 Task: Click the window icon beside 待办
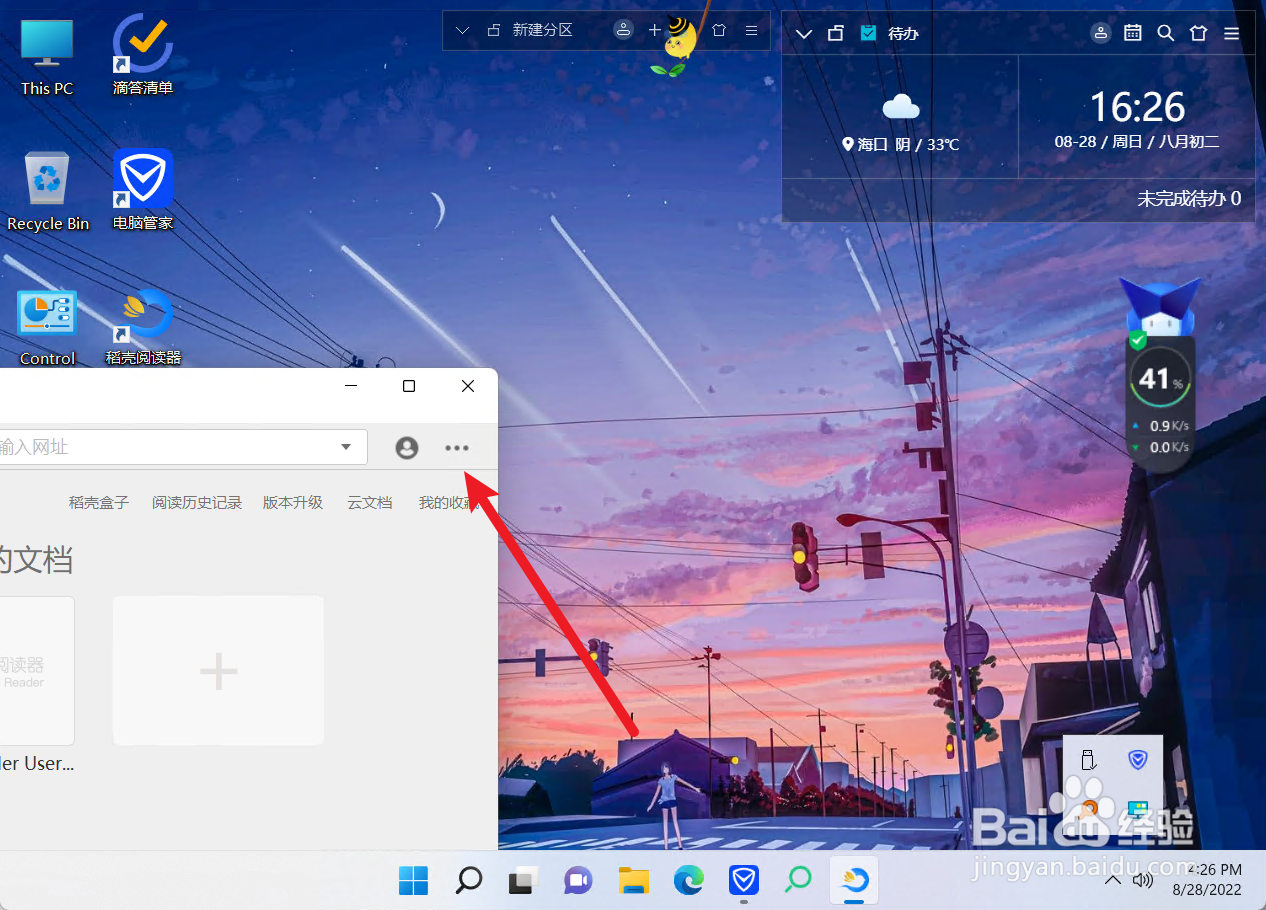(x=836, y=34)
